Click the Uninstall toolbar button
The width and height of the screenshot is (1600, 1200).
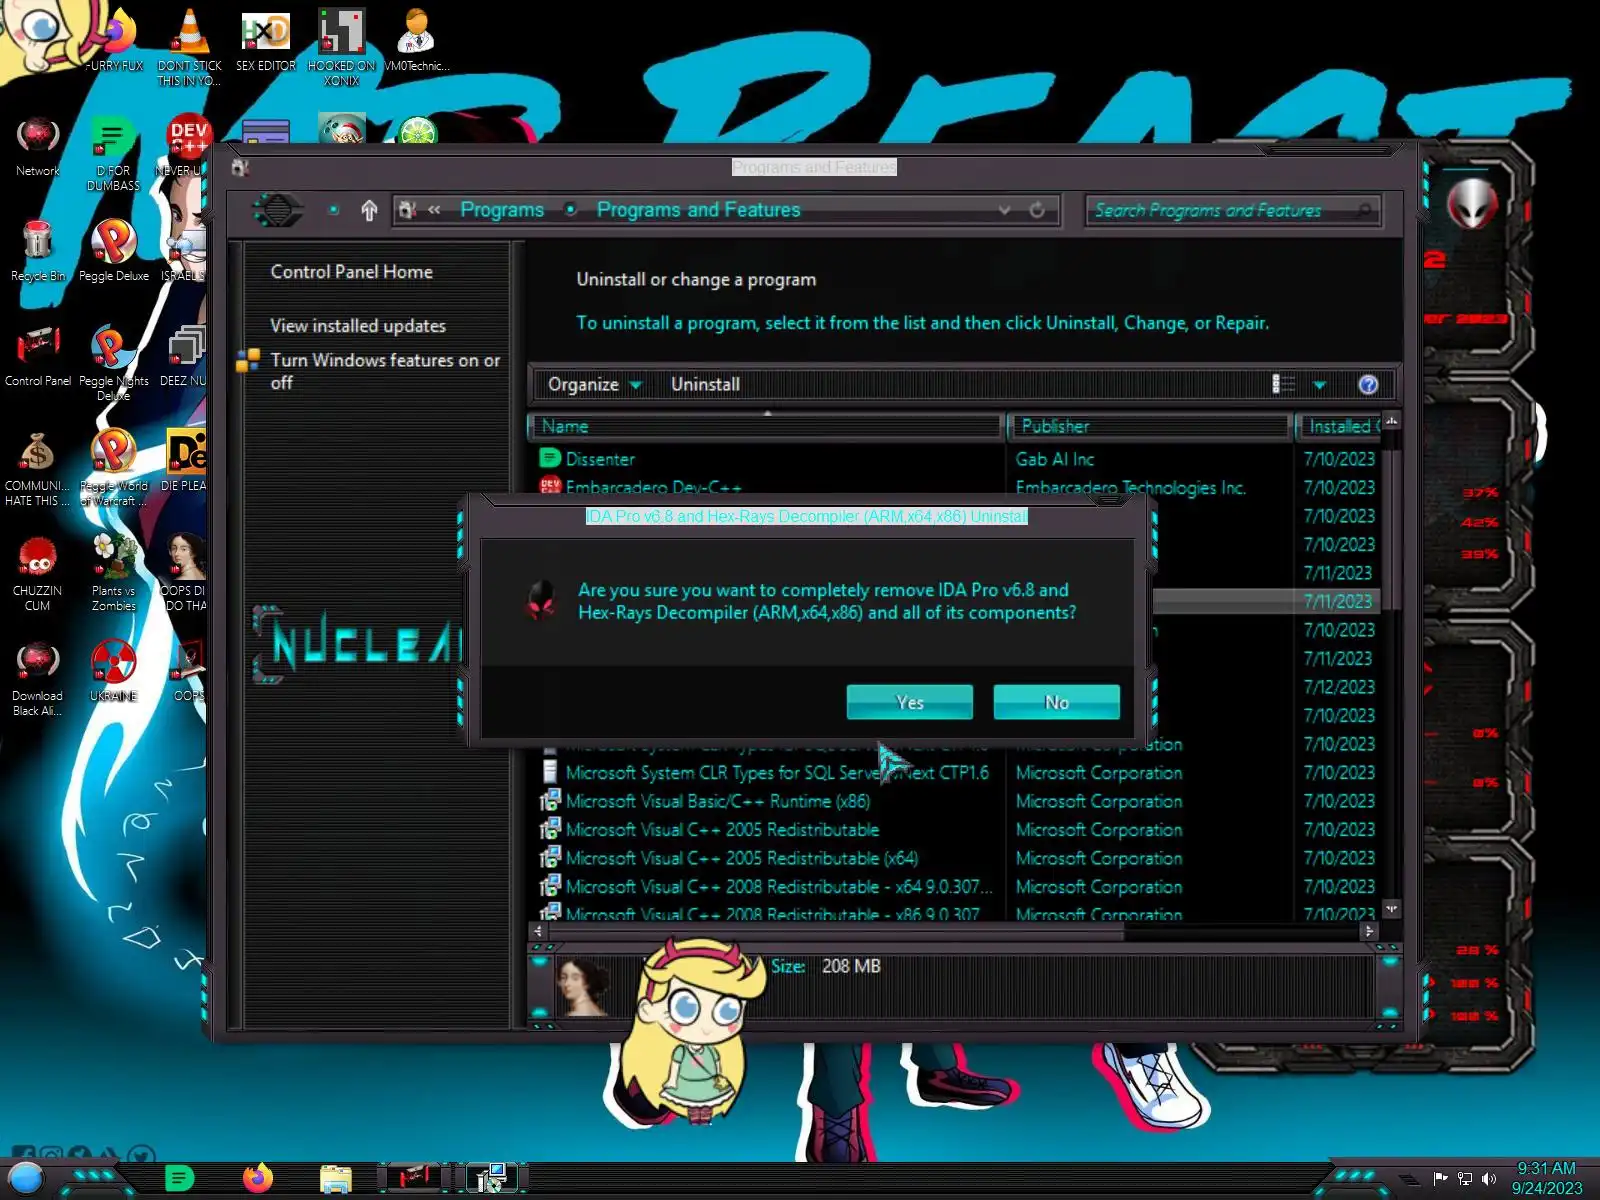pyautogui.click(x=705, y=384)
